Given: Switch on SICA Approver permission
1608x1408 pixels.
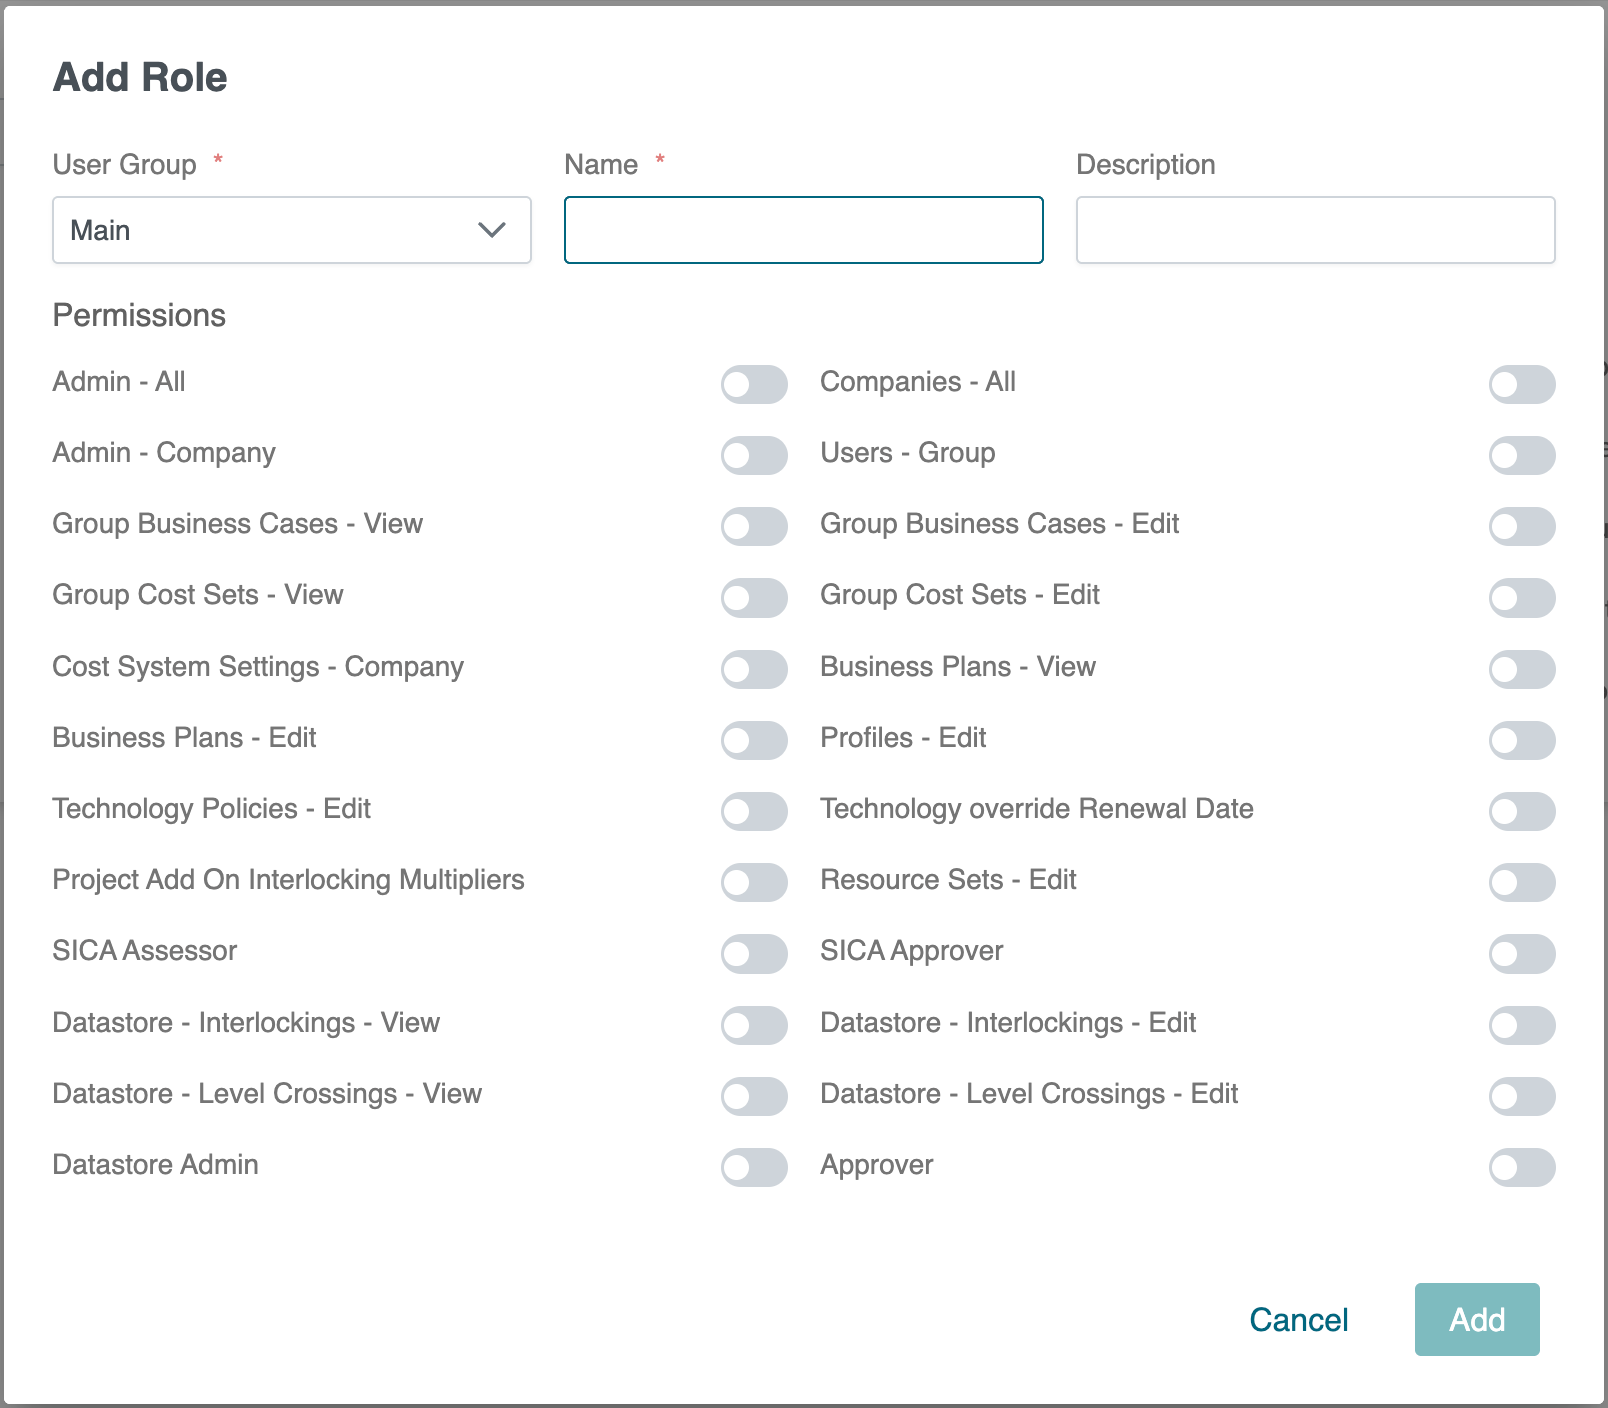Looking at the screenshot, I should (1521, 953).
